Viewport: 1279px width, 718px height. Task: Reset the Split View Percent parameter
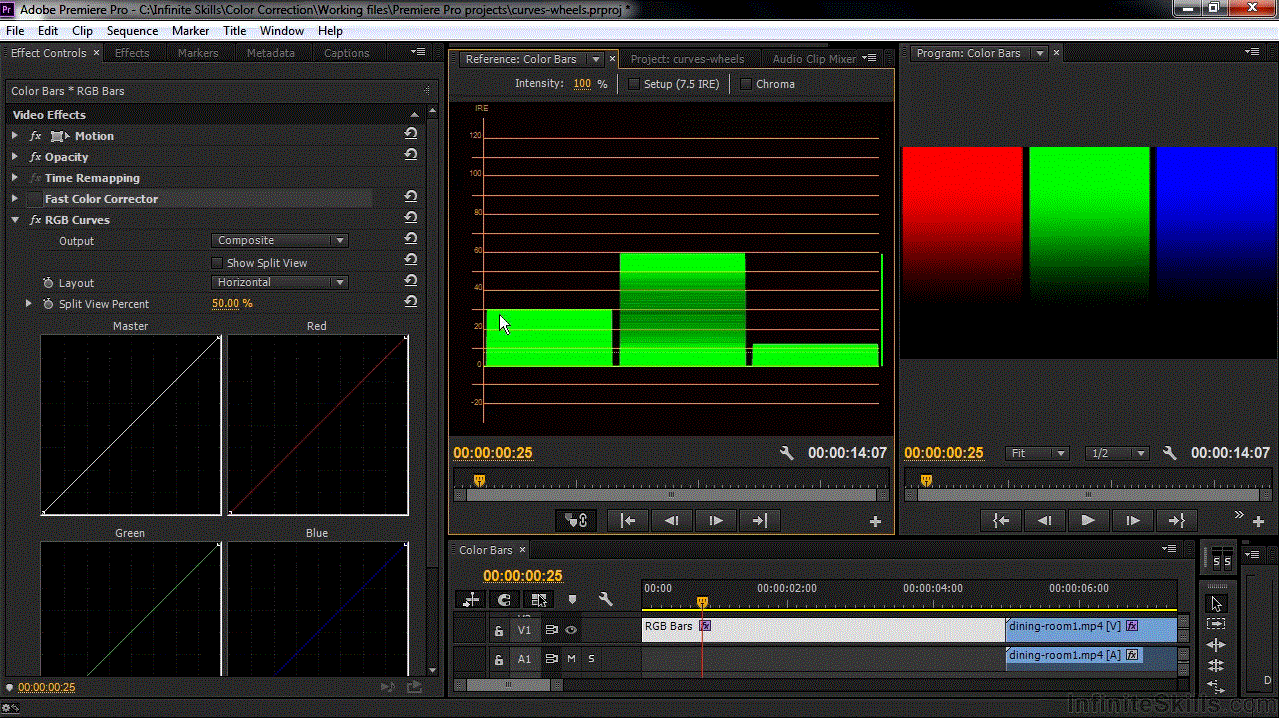pos(411,302)
